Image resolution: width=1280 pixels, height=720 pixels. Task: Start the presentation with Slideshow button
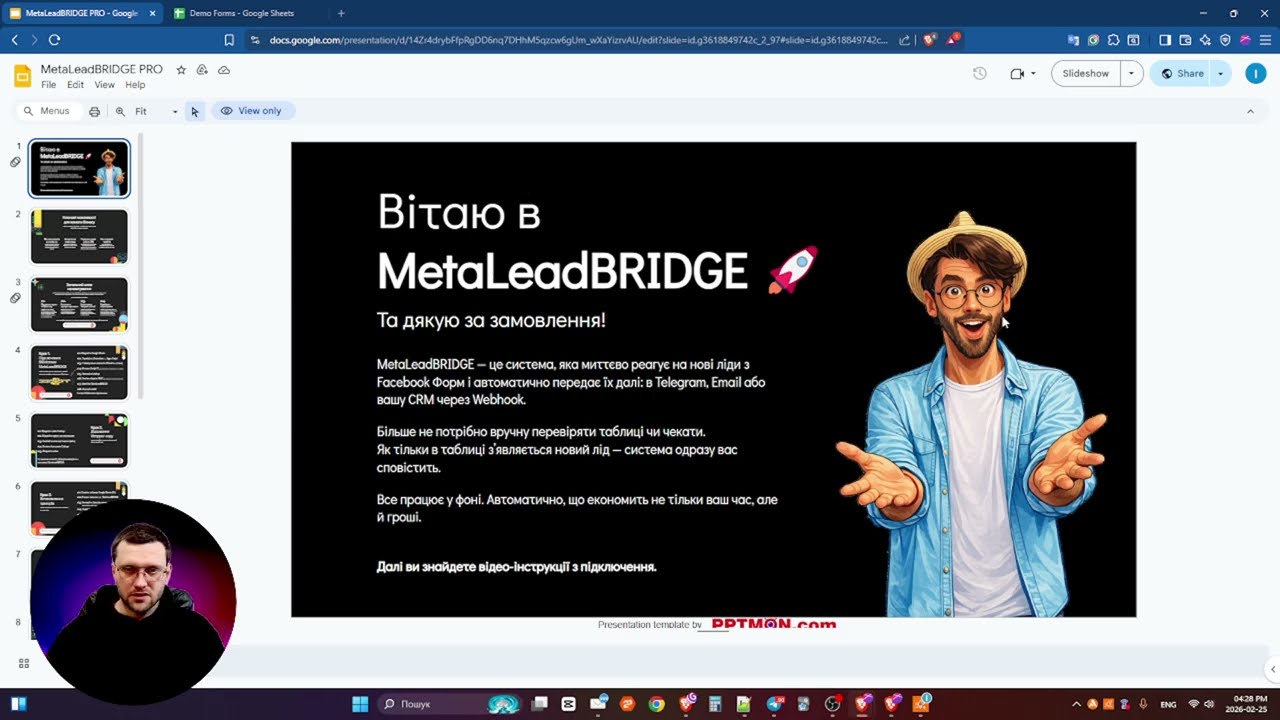point(1085,73)
